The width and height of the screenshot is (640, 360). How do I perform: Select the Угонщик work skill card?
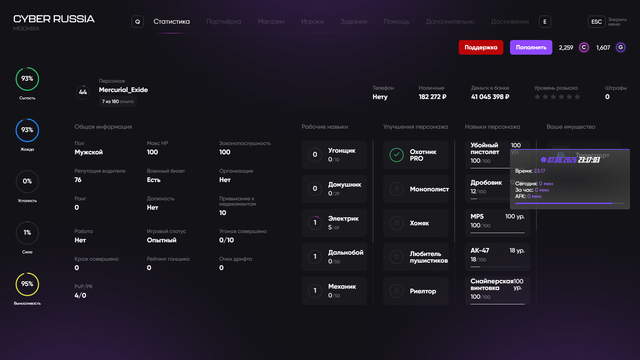click(334, 155)
